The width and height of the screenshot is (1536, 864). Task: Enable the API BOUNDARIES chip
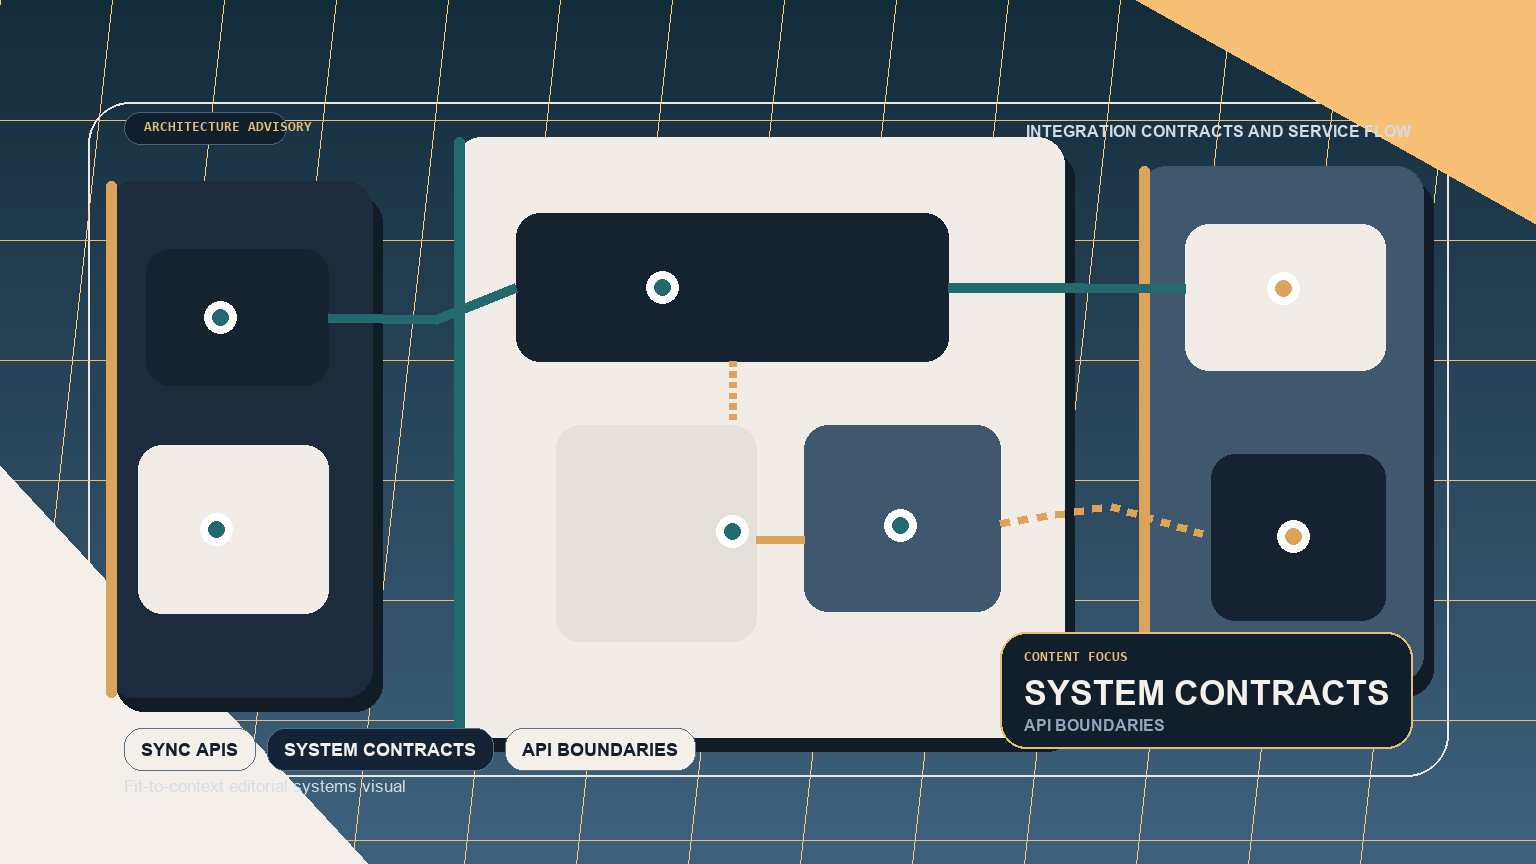[x=600, y=749]
